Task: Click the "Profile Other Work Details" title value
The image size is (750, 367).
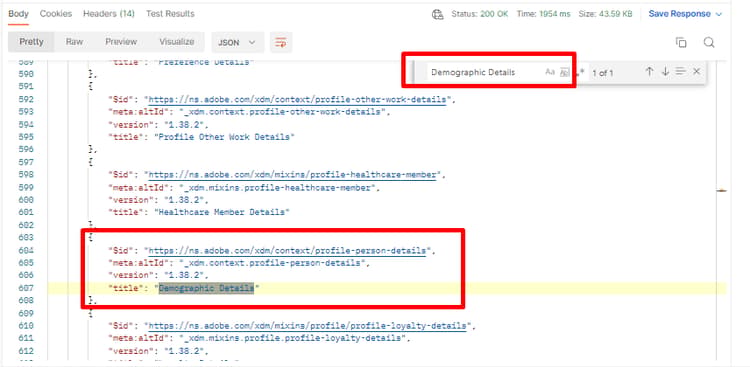Action: [224, 137]
